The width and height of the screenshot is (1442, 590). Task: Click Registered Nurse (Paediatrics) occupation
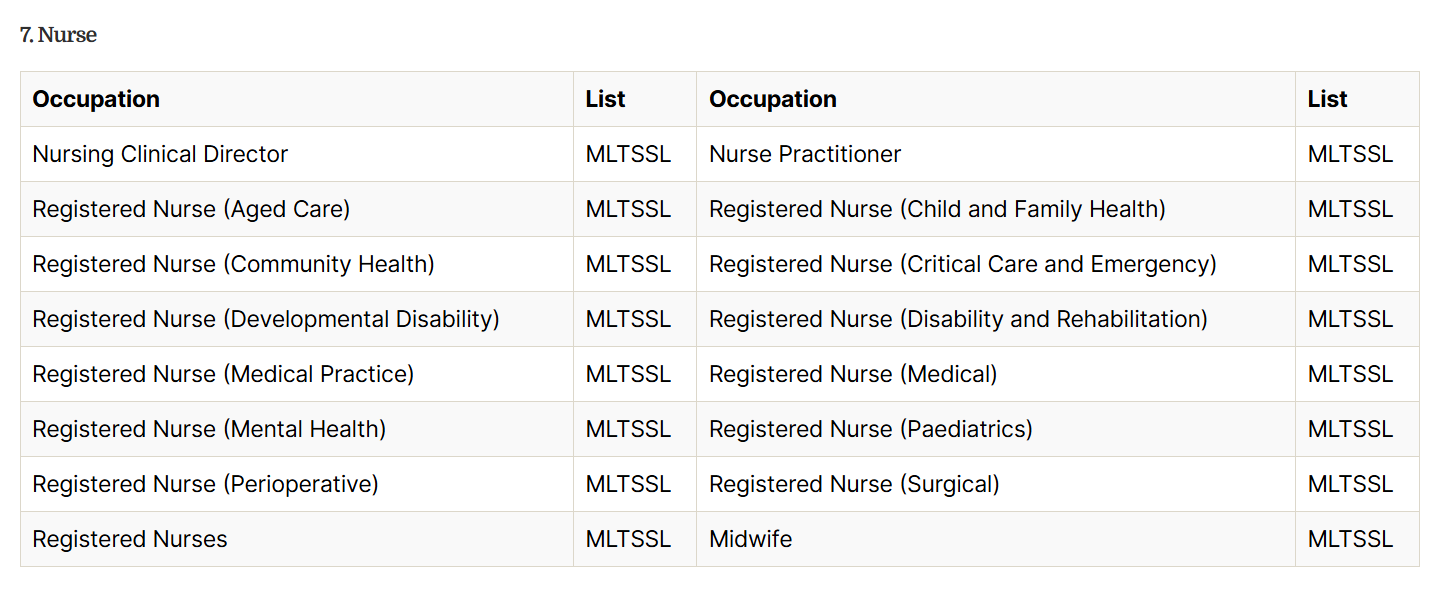click(x=870, y=429)
